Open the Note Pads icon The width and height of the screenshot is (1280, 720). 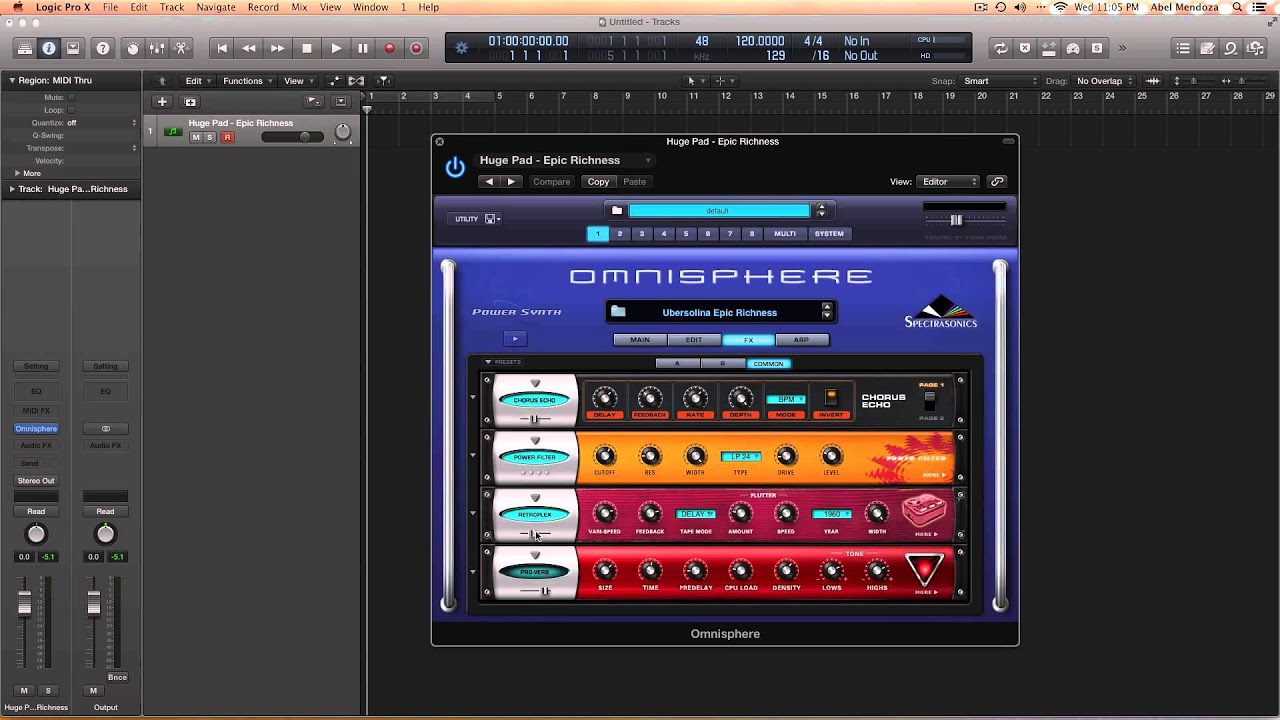click(1207, 48)
